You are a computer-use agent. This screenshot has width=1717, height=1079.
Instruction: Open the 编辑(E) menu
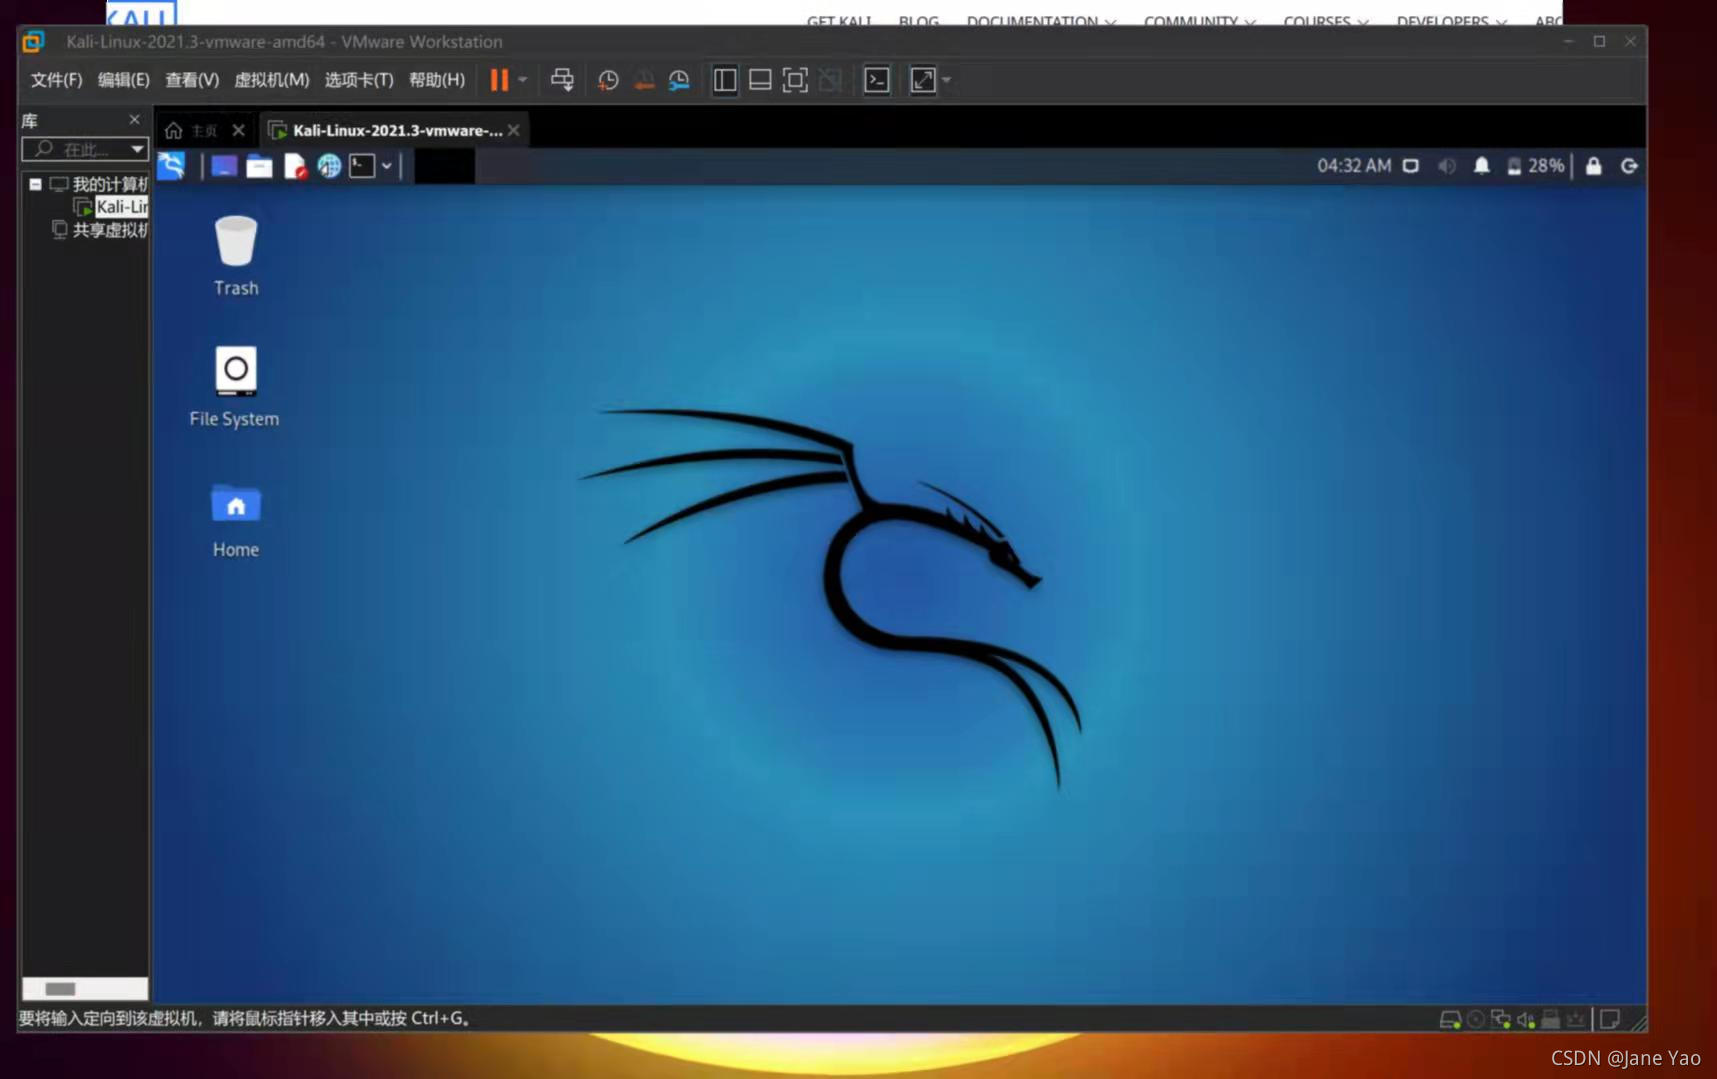tap(123, 80)
